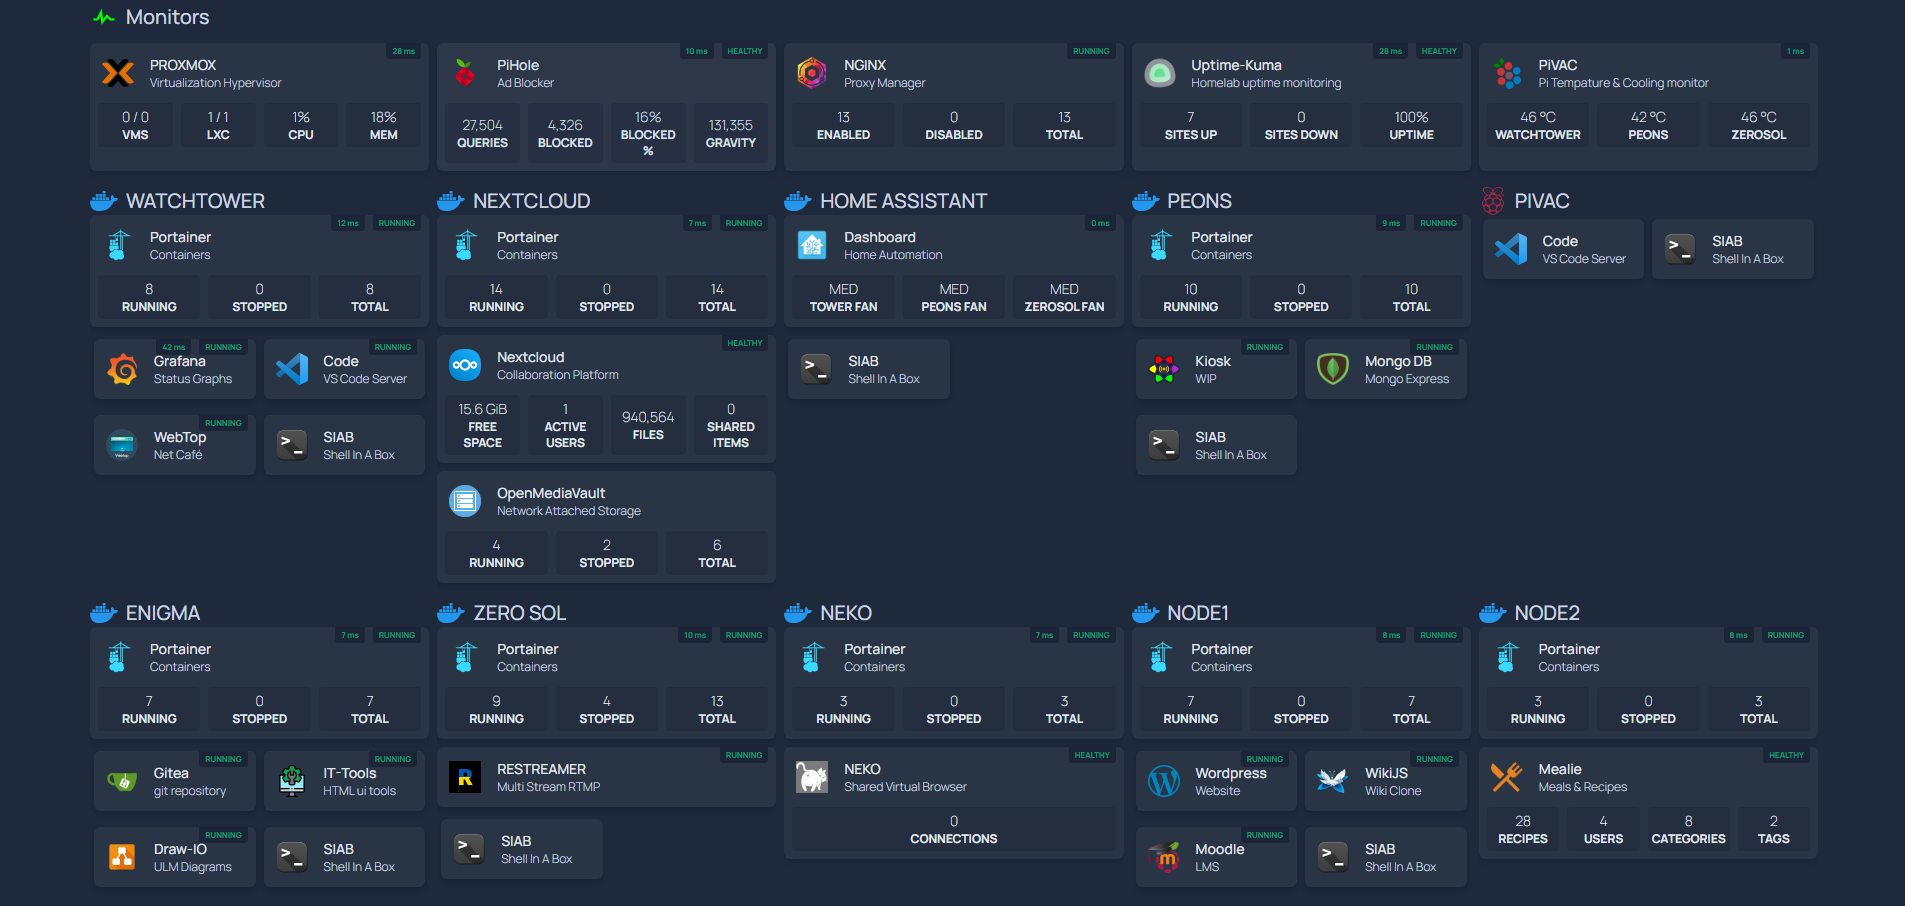Click the Uptime-Kuma green blob icon
The image size is (1905, 906).
coord(1159,73)
